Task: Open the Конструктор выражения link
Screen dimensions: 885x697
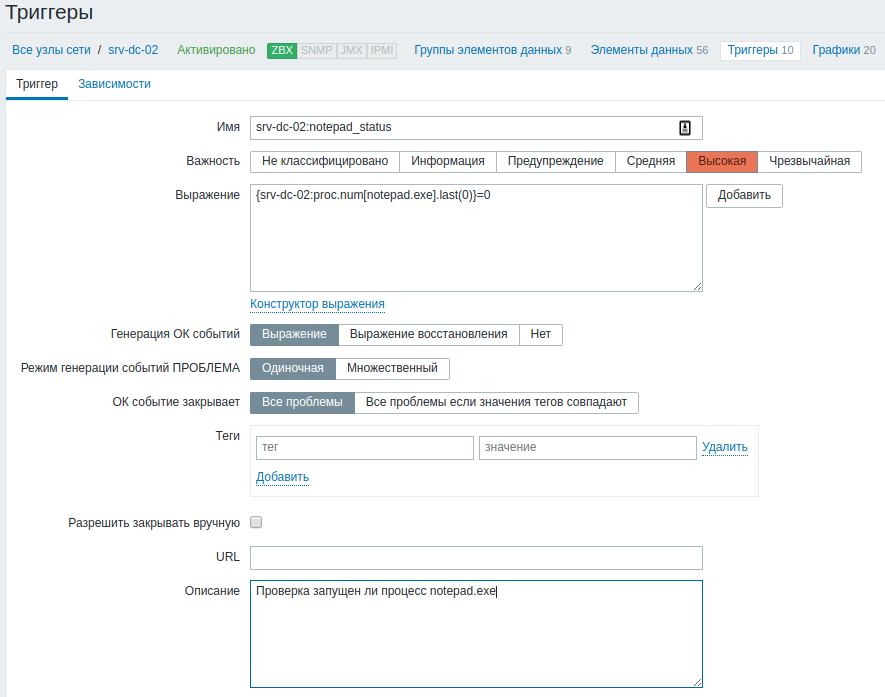Action: 317,304
